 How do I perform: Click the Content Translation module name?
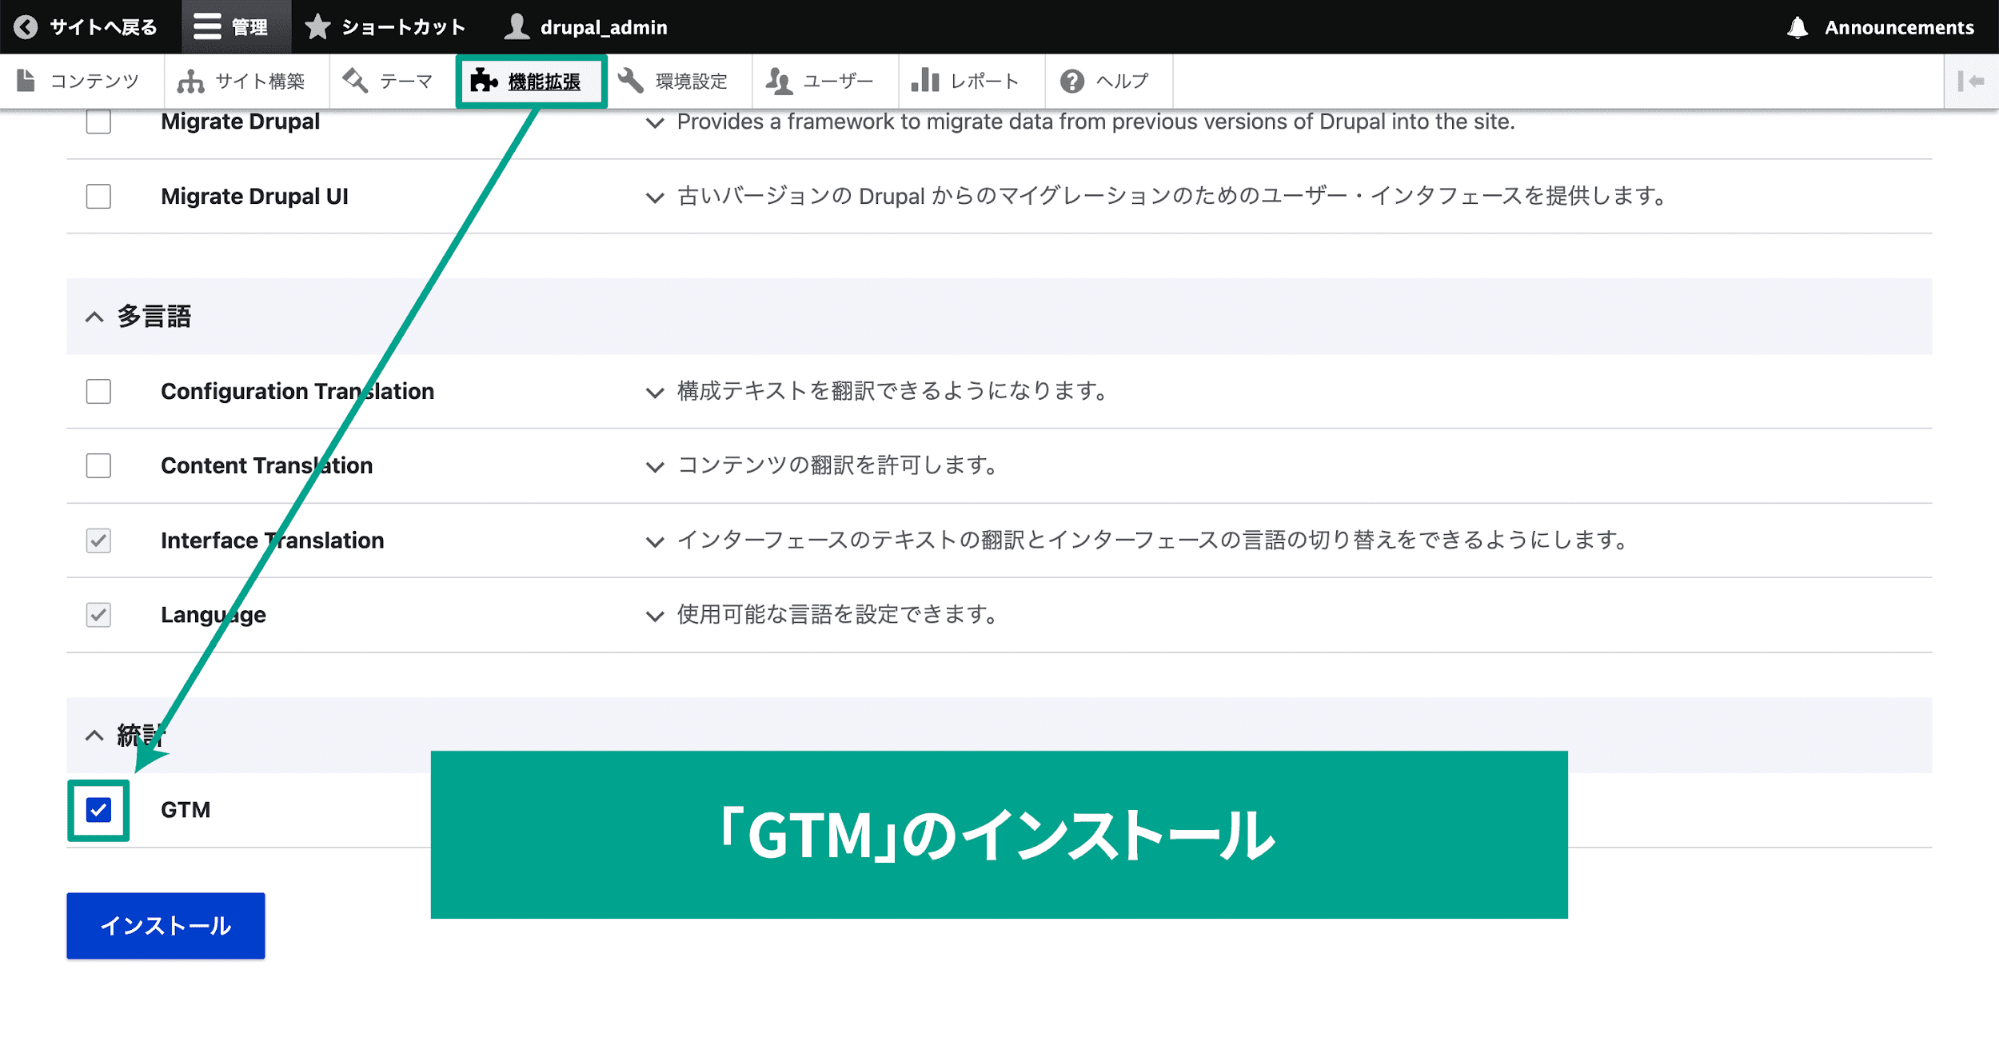(x=267, y=465)
